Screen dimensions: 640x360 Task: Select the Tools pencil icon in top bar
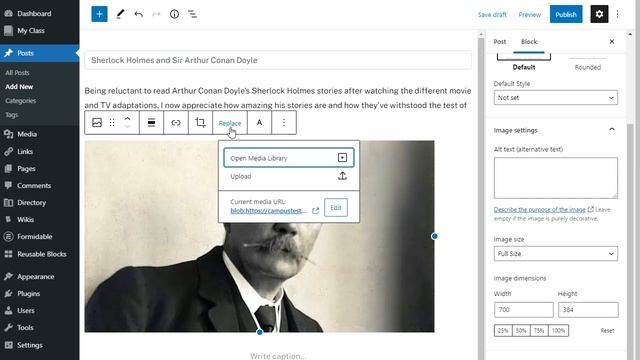click(x=120, y=14)
